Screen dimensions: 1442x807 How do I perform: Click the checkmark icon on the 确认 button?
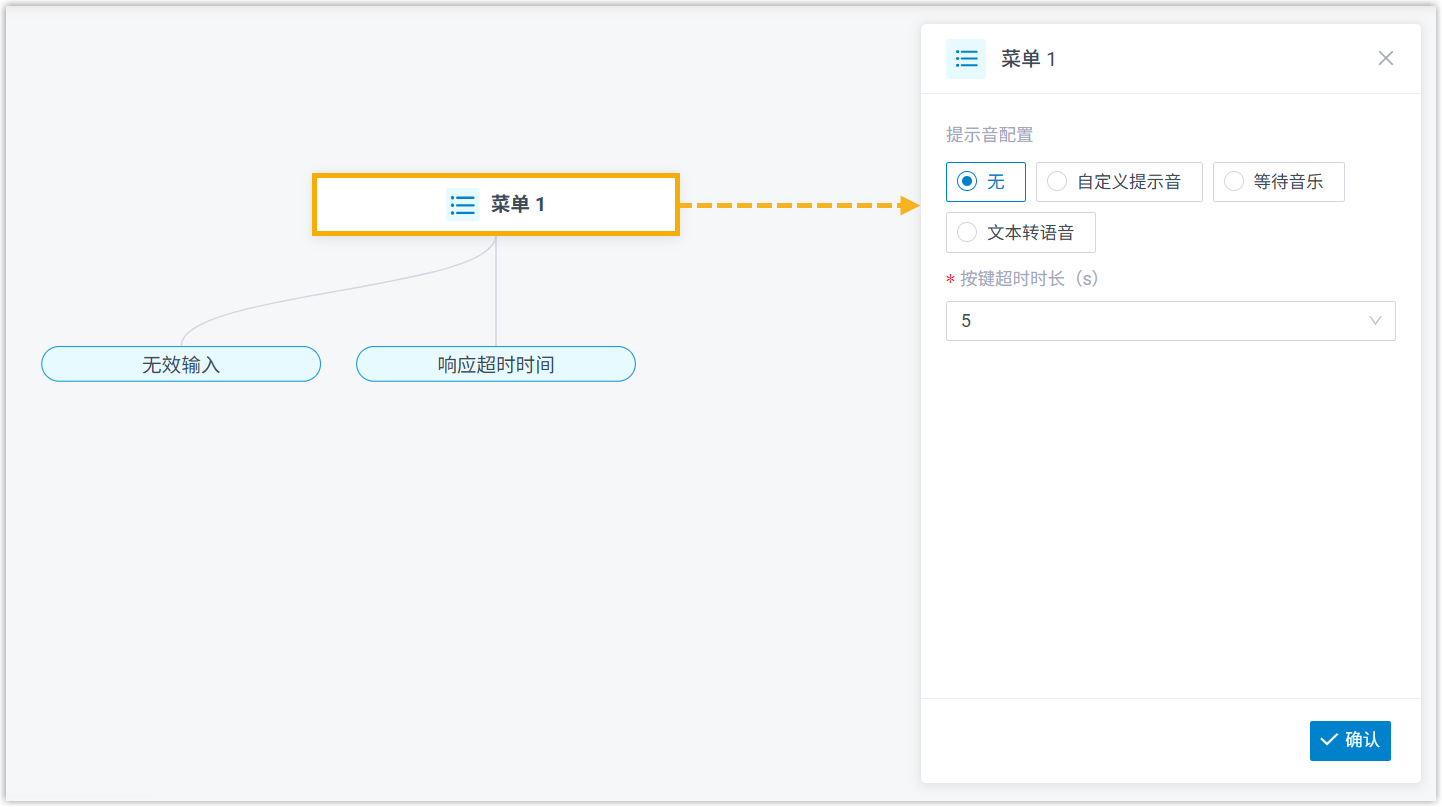tap(1329, 740)
